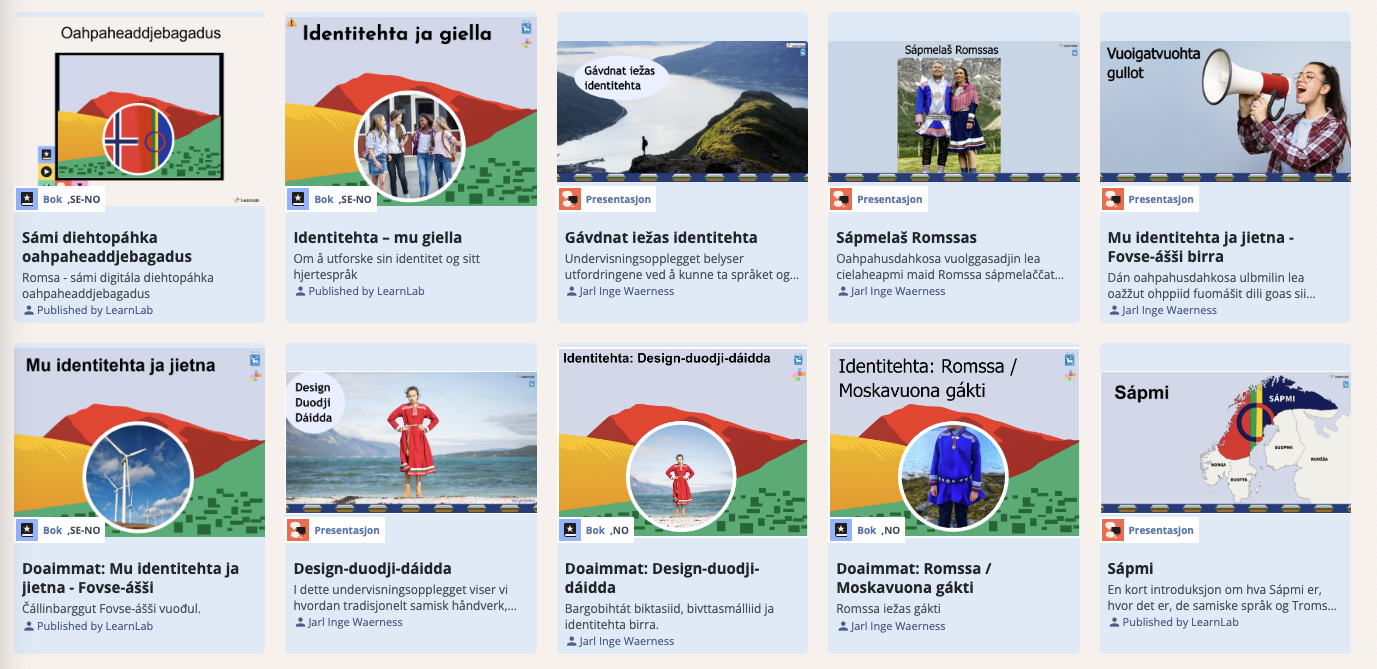The height and width of the screenshot is (669, 1377).
Task: Click Presentasjon icon on the Sápmi card
Action: [1113, 530]
